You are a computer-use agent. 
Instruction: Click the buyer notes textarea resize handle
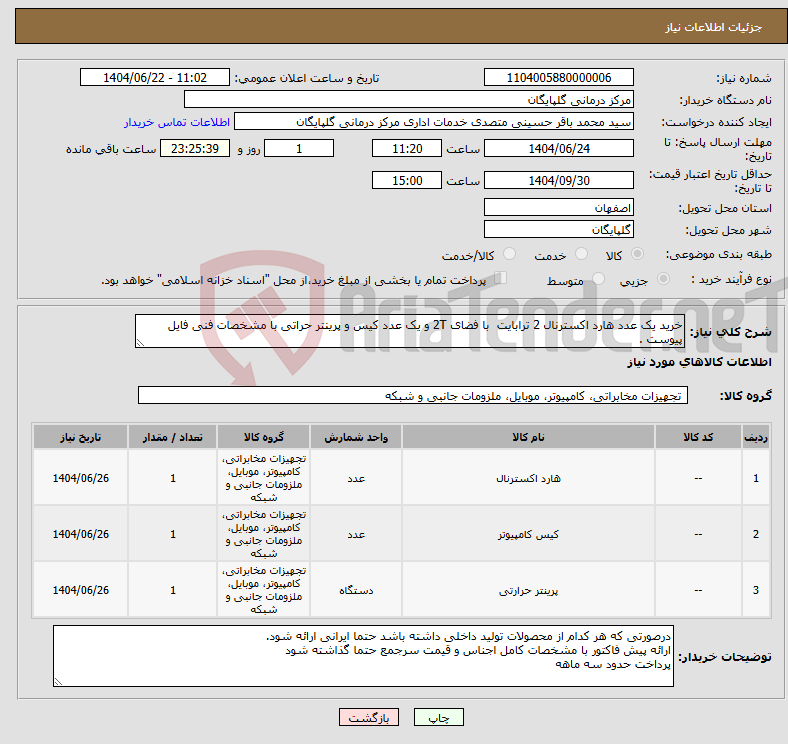[58, 682]
